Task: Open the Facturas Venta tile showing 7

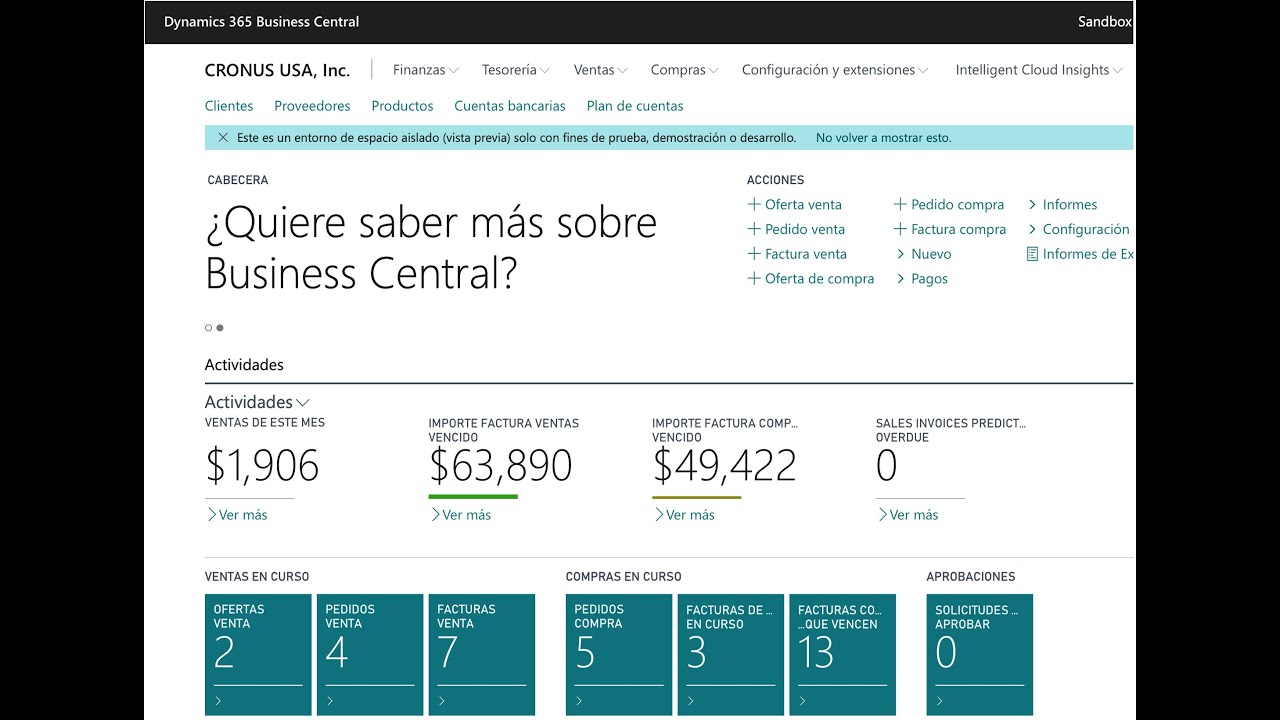Action: [482, 655]
